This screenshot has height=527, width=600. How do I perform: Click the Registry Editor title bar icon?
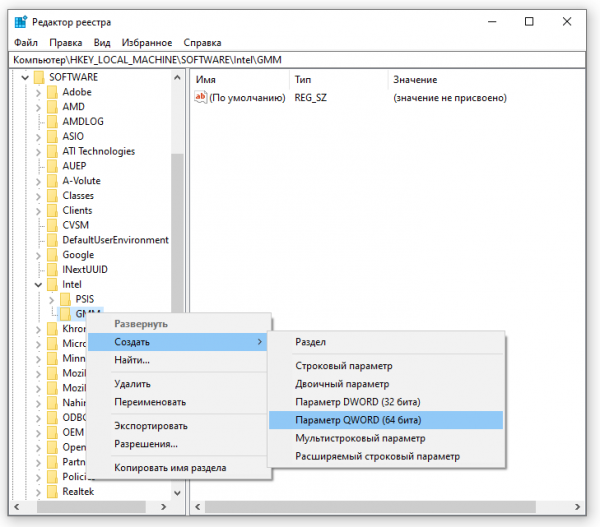(x=21, y=22)
